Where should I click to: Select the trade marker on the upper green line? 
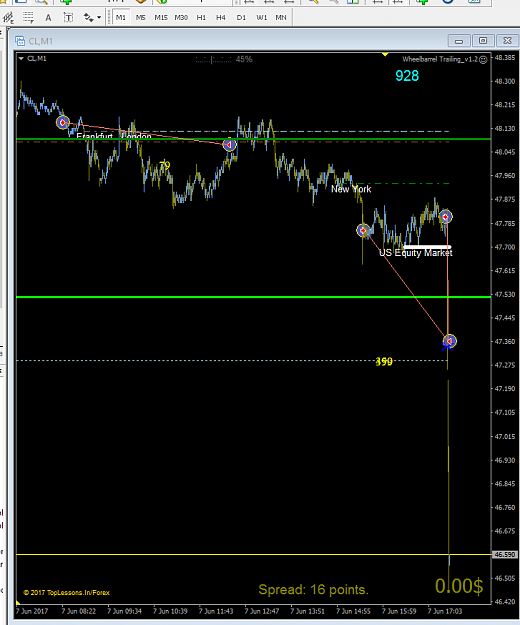pos(230,144)
